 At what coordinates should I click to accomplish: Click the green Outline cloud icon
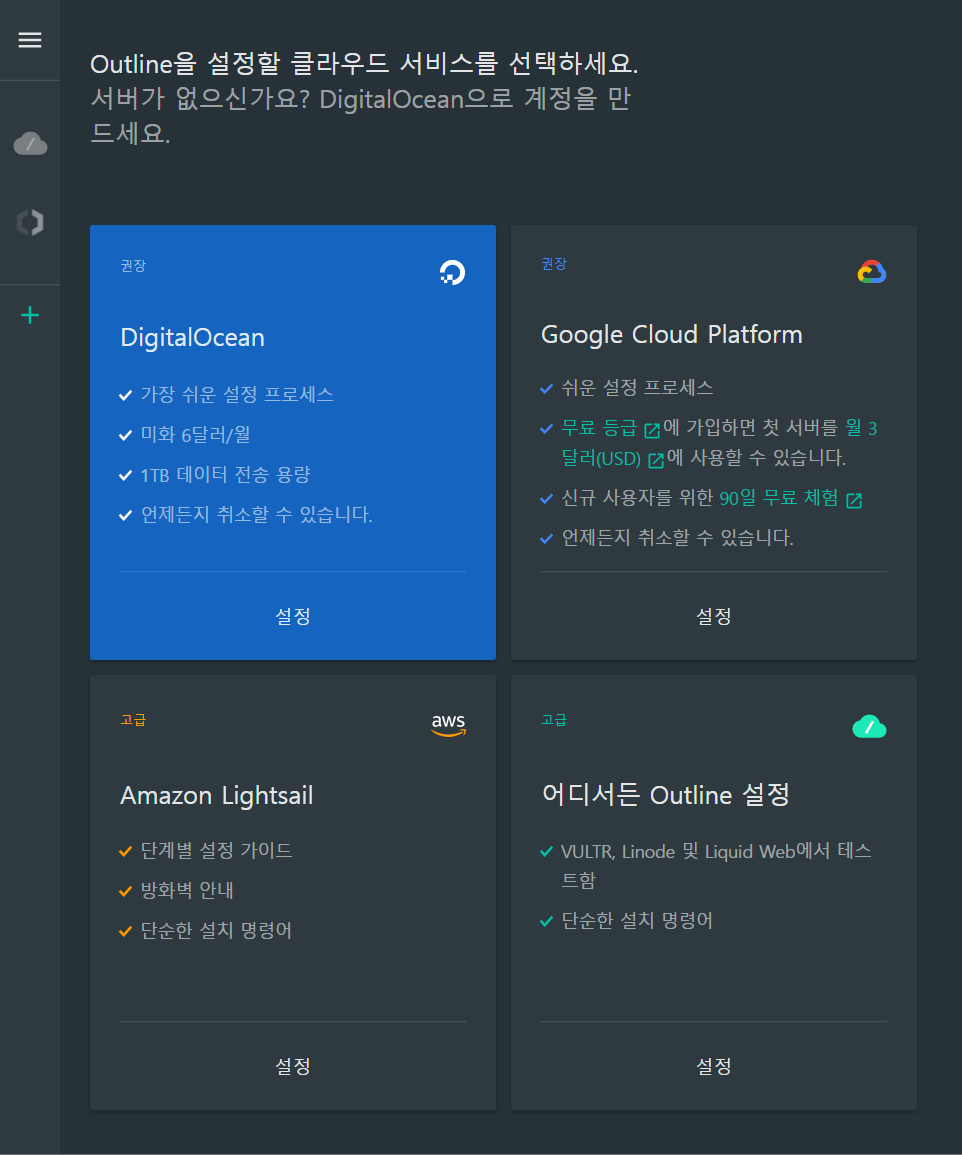tap(869, 726)
